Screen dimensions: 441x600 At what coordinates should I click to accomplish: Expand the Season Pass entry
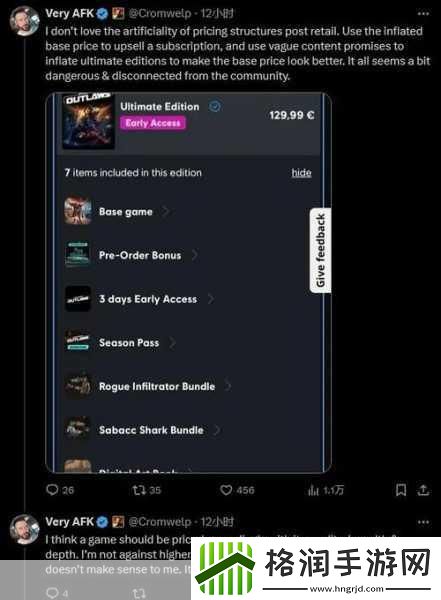pyautogui.click(x=172, y=343)
